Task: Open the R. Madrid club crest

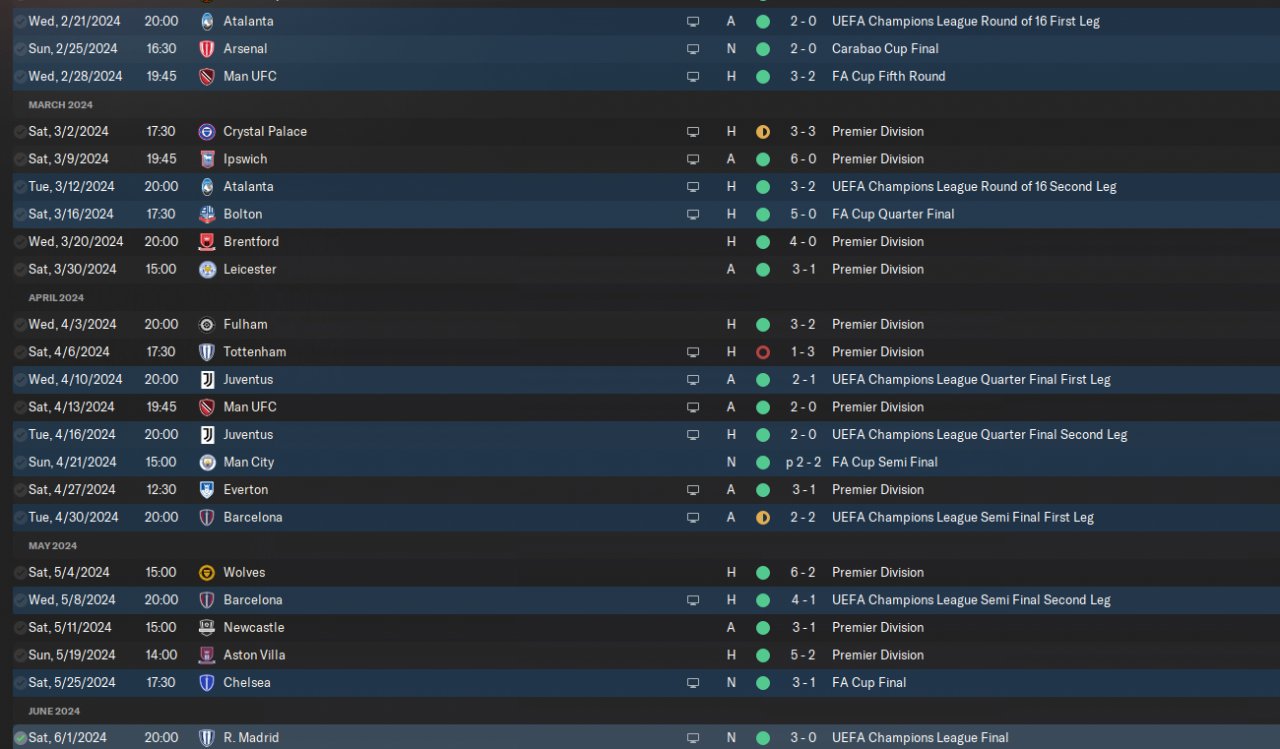Action: pyautogui.click(x=207, y=738)
